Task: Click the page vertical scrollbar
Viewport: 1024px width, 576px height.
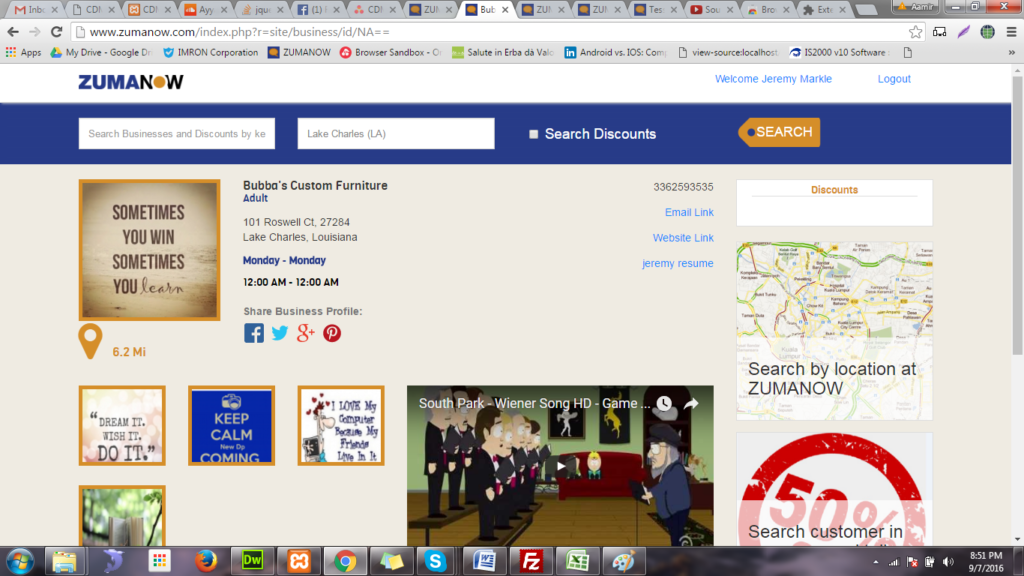Action: (1017, 216)
